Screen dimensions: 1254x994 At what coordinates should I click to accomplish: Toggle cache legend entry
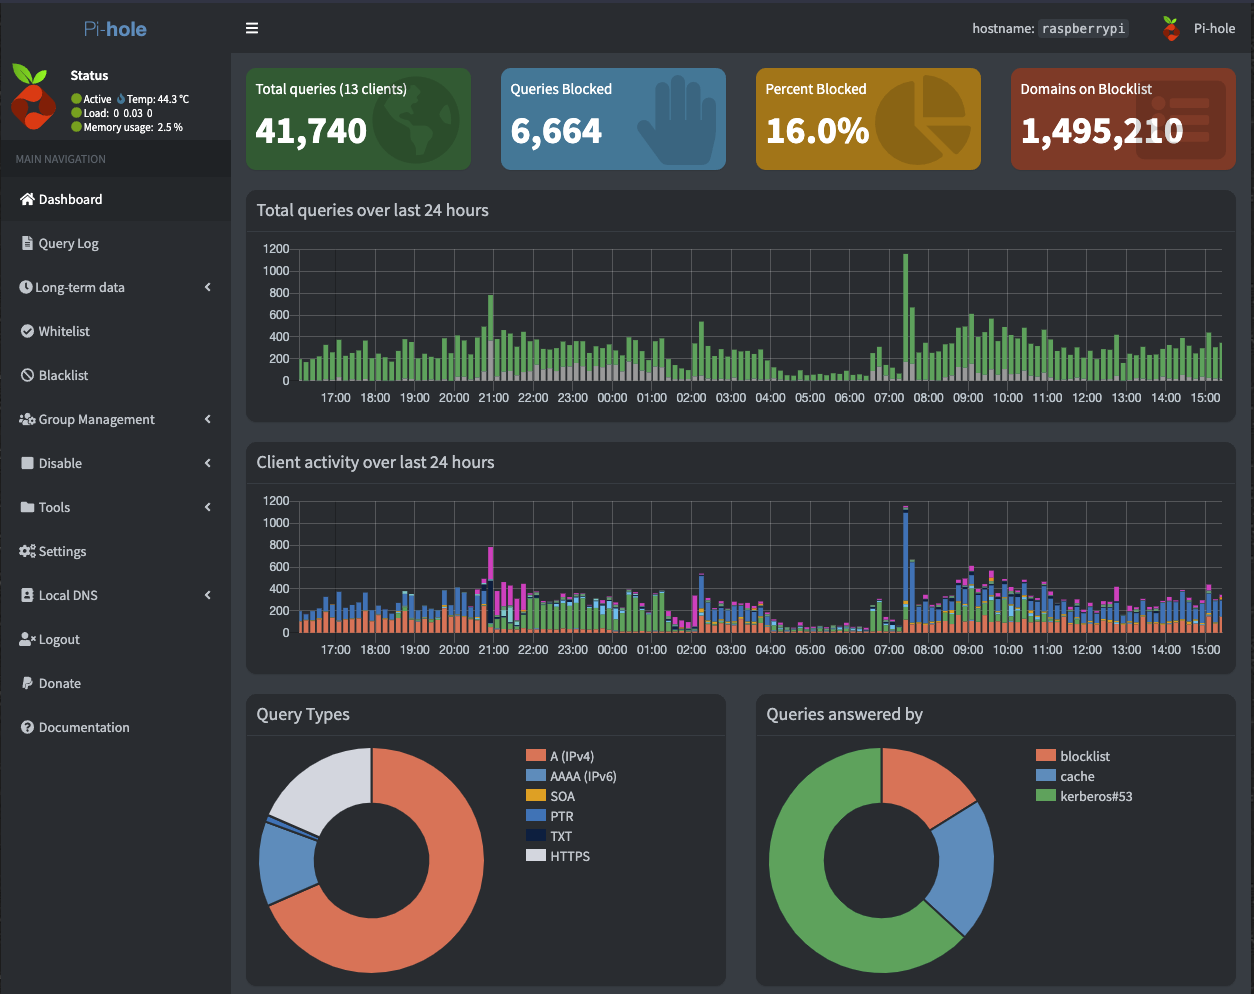1065,776
